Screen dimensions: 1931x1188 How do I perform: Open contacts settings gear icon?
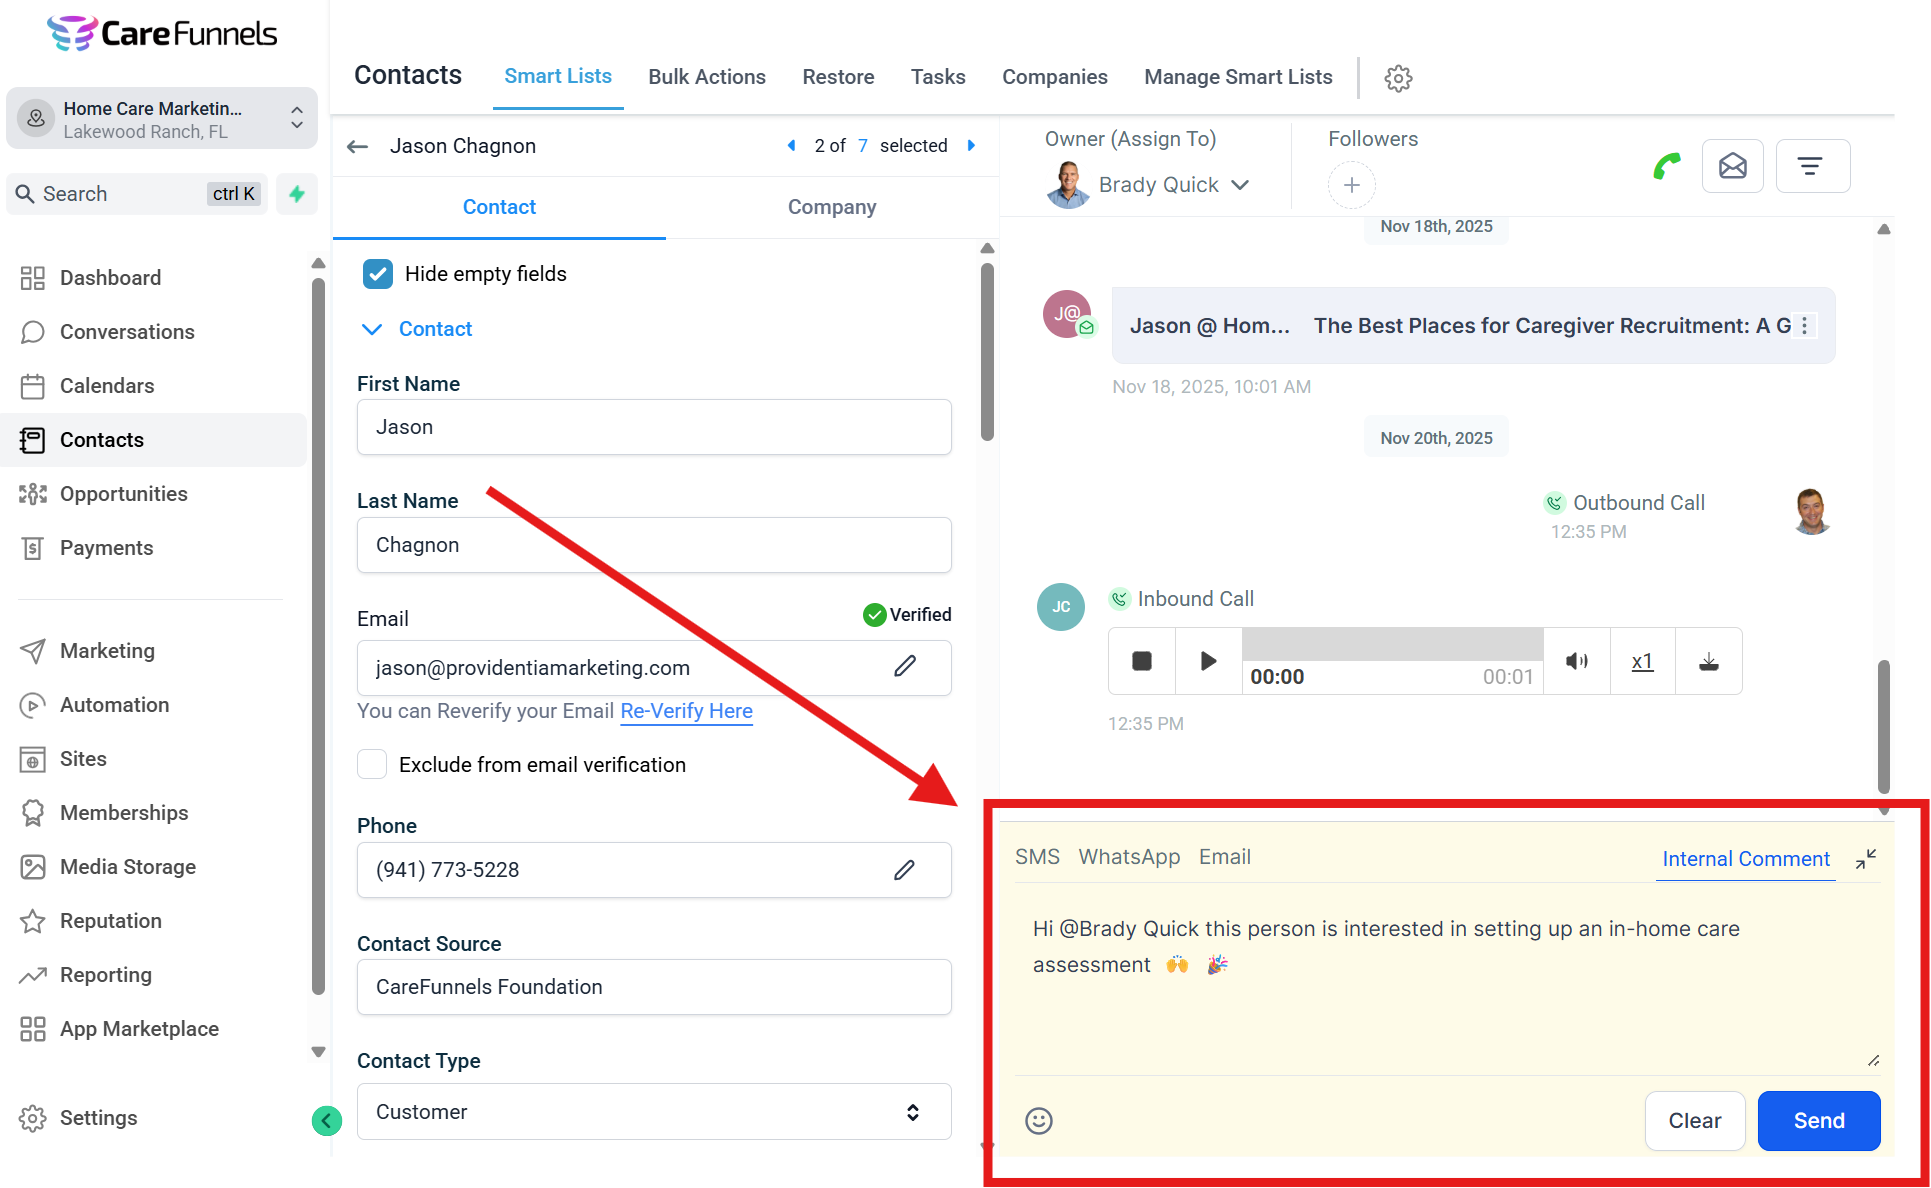click(1398, 78)
